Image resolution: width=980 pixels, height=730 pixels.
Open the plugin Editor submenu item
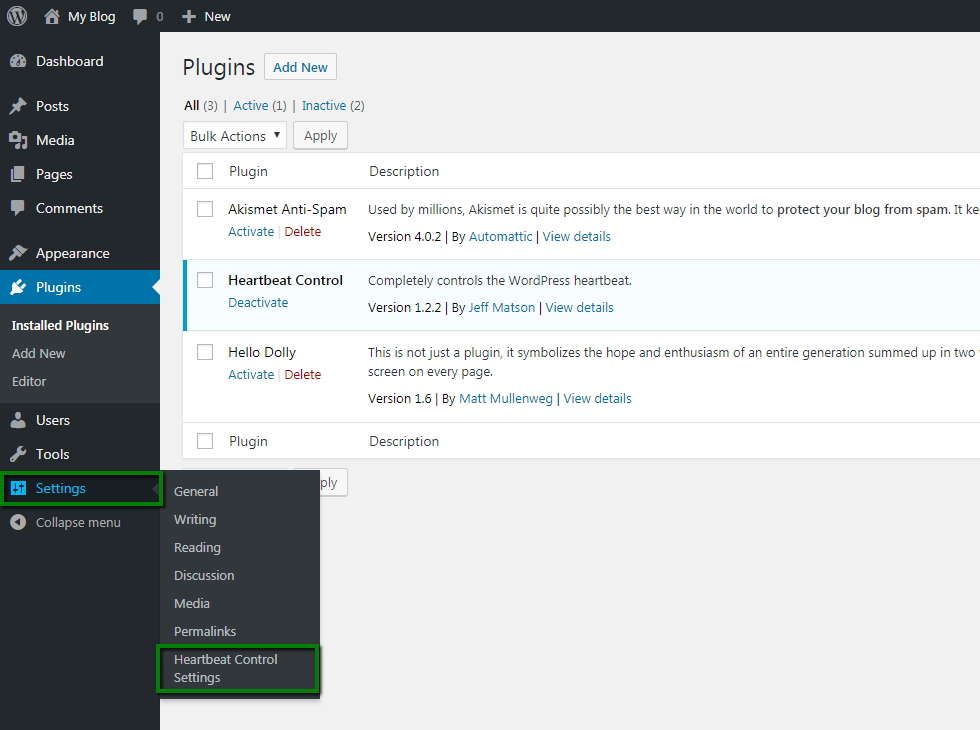click(x=29, y=382)
